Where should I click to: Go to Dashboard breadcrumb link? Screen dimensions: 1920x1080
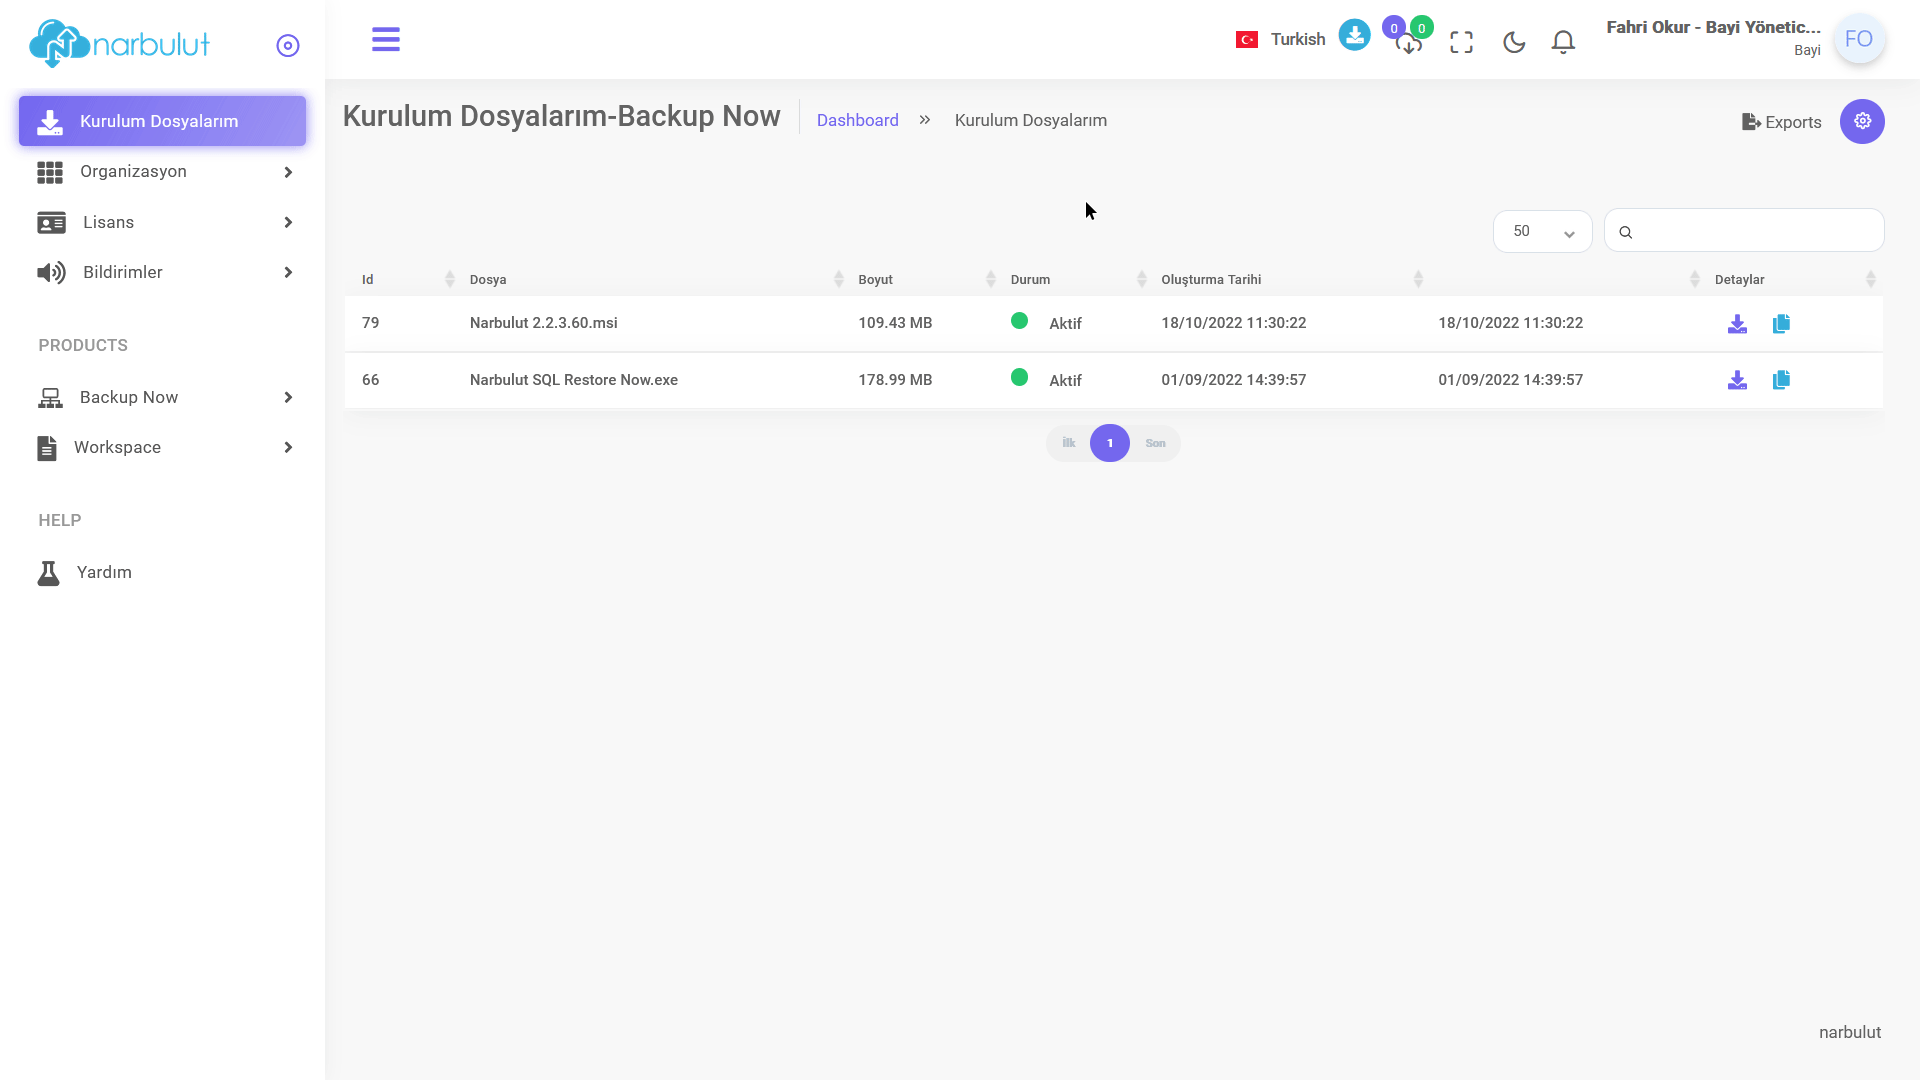857,120
